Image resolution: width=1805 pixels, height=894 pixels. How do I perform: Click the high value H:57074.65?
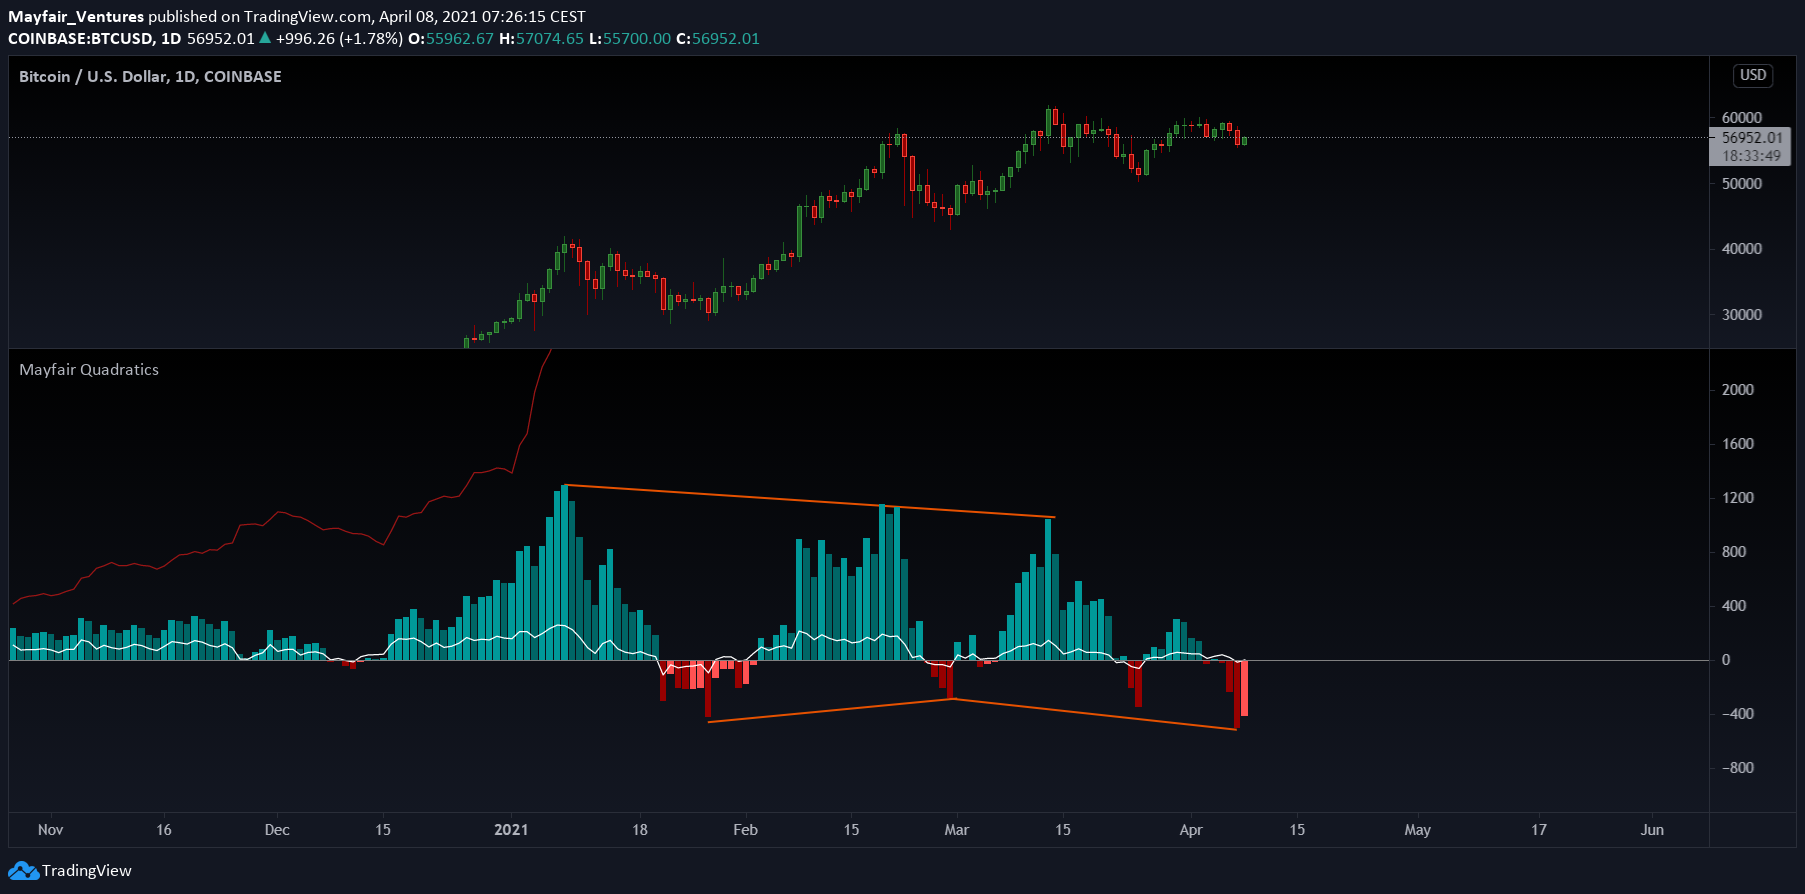(541, 39)
